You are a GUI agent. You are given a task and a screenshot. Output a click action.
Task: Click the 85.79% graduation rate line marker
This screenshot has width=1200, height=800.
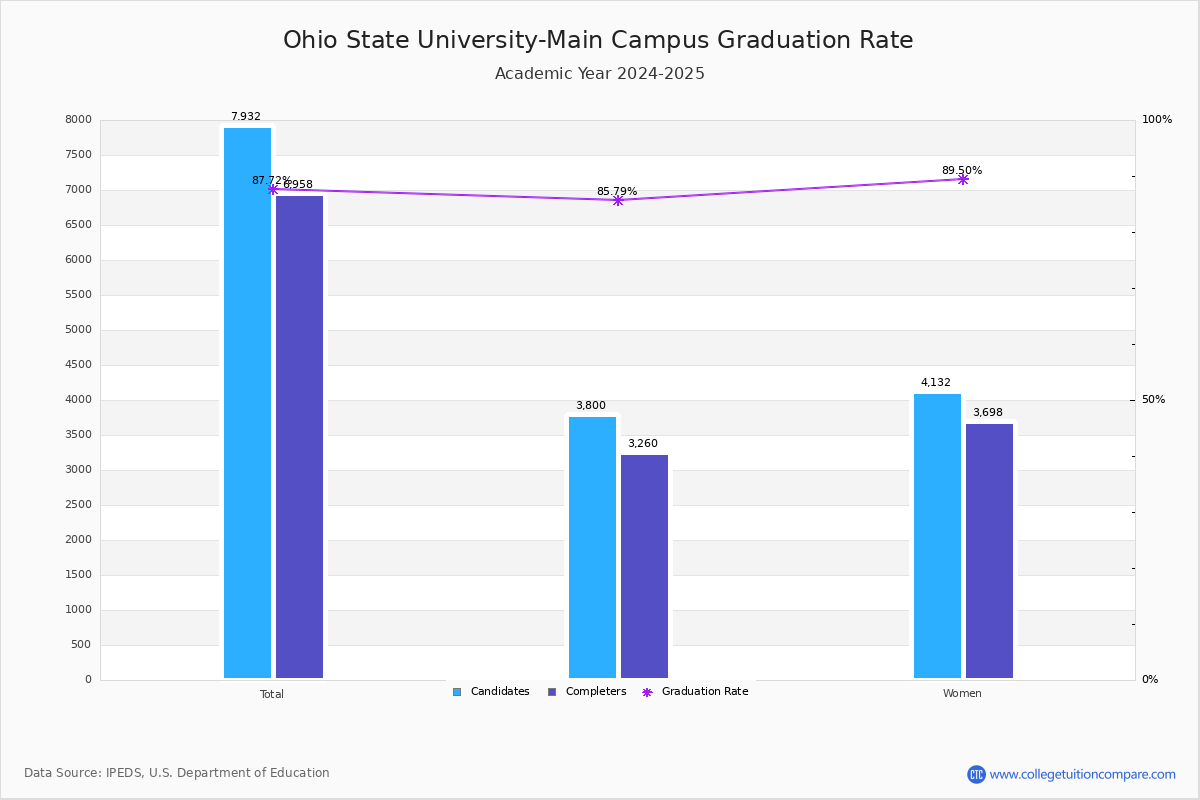[617, 200]
